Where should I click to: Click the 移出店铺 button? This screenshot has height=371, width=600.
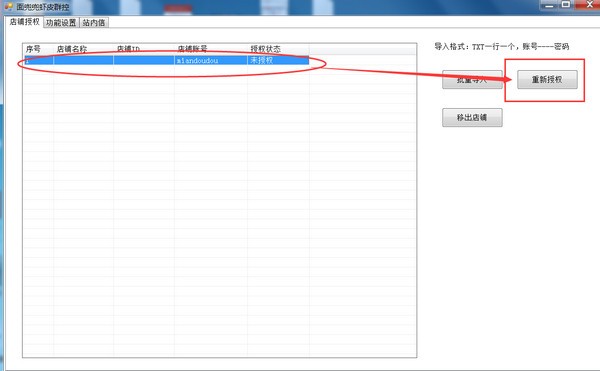point(472,117)
